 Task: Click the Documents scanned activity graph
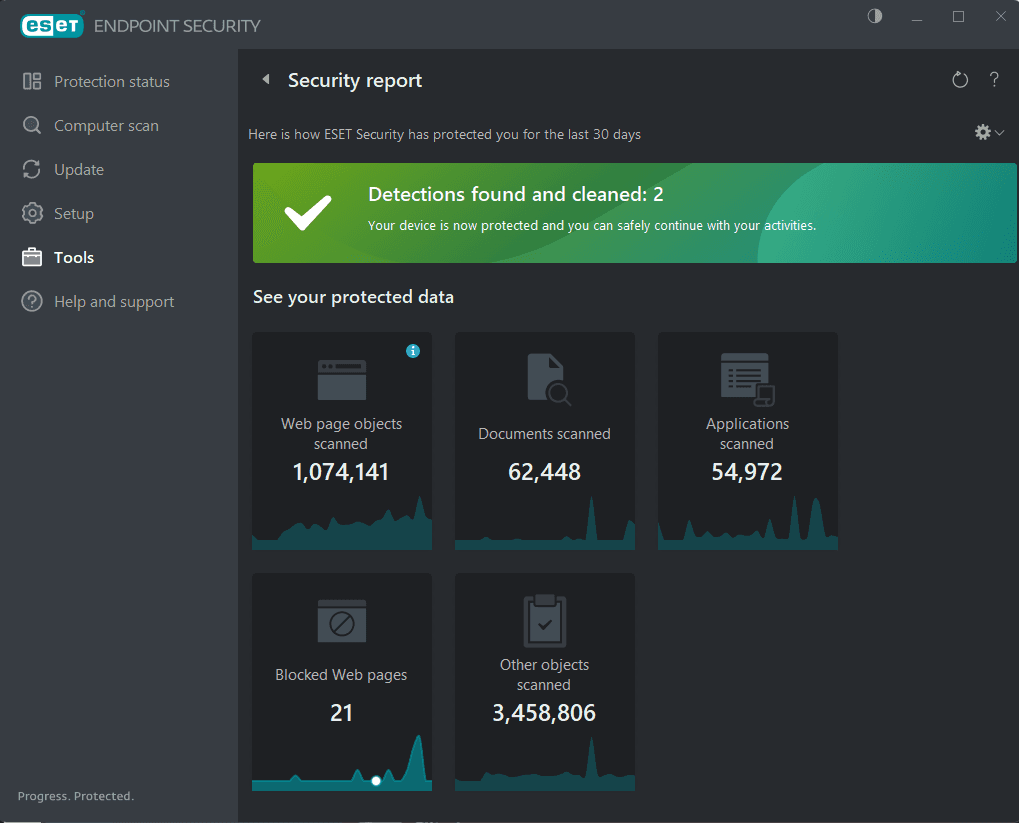click(545, 524)
